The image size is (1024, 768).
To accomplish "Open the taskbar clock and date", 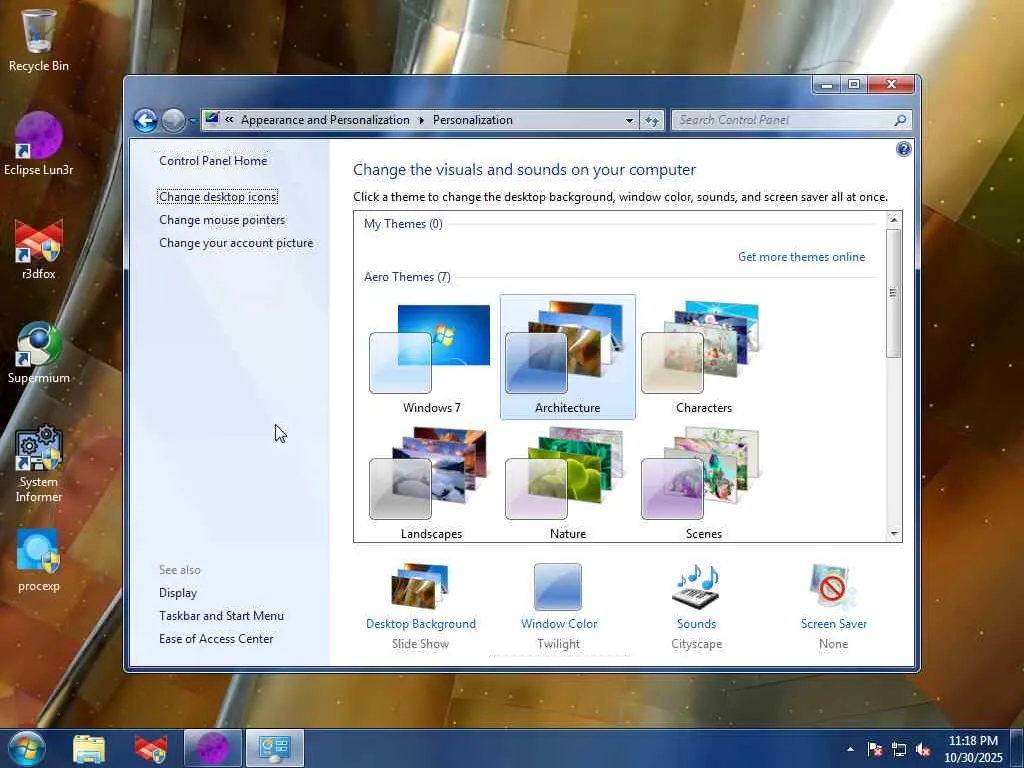I will coord(973,749).
